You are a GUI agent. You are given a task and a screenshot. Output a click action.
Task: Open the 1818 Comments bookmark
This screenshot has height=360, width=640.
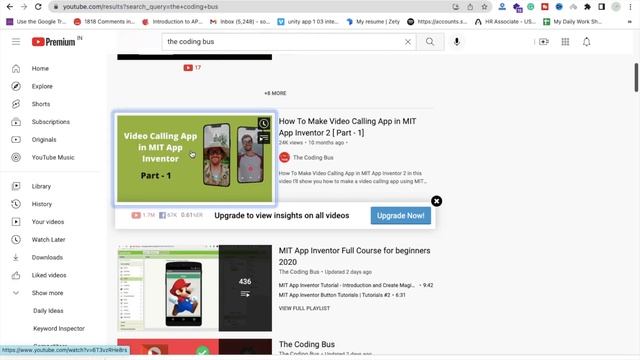coord(104,22)
